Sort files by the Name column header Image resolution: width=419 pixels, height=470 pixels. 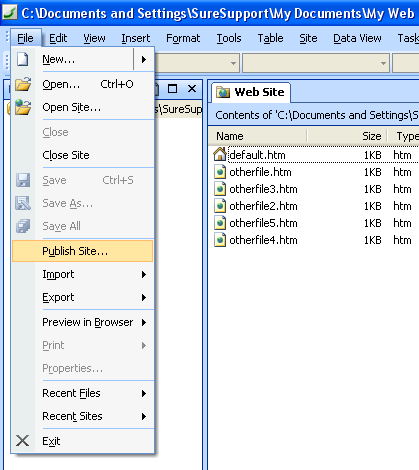click(257, 136)
